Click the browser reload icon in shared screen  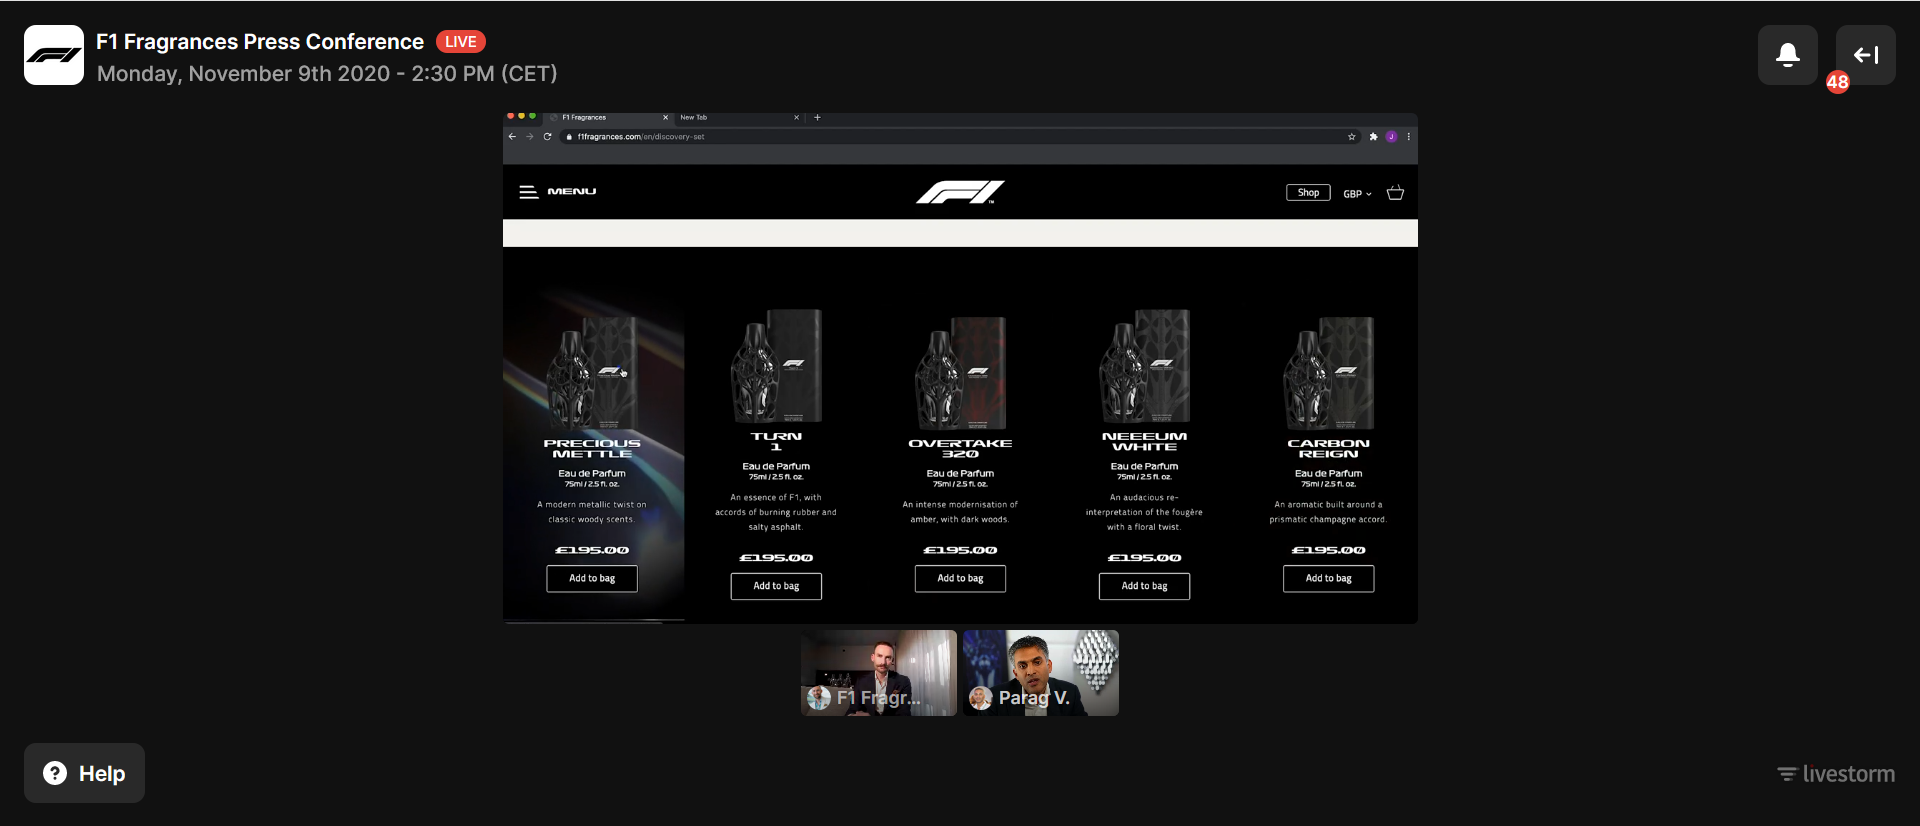[547, 137]
